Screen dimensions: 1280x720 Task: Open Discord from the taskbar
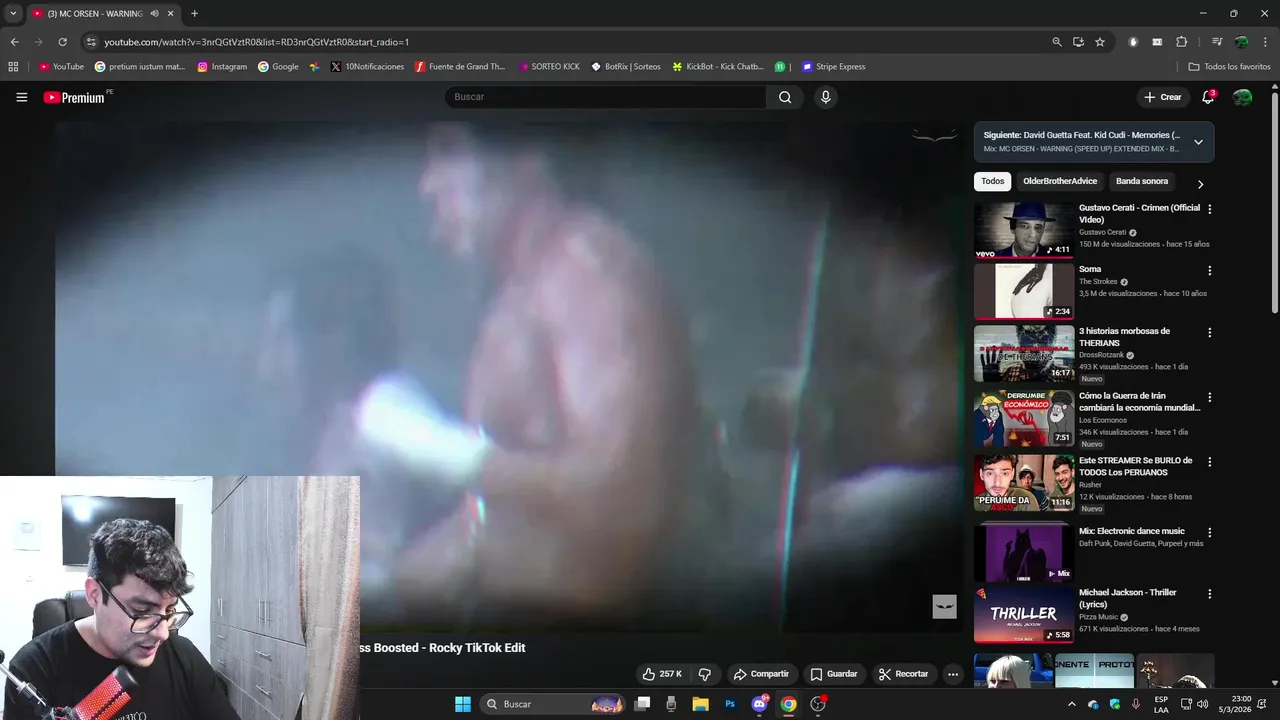point(759,704)
